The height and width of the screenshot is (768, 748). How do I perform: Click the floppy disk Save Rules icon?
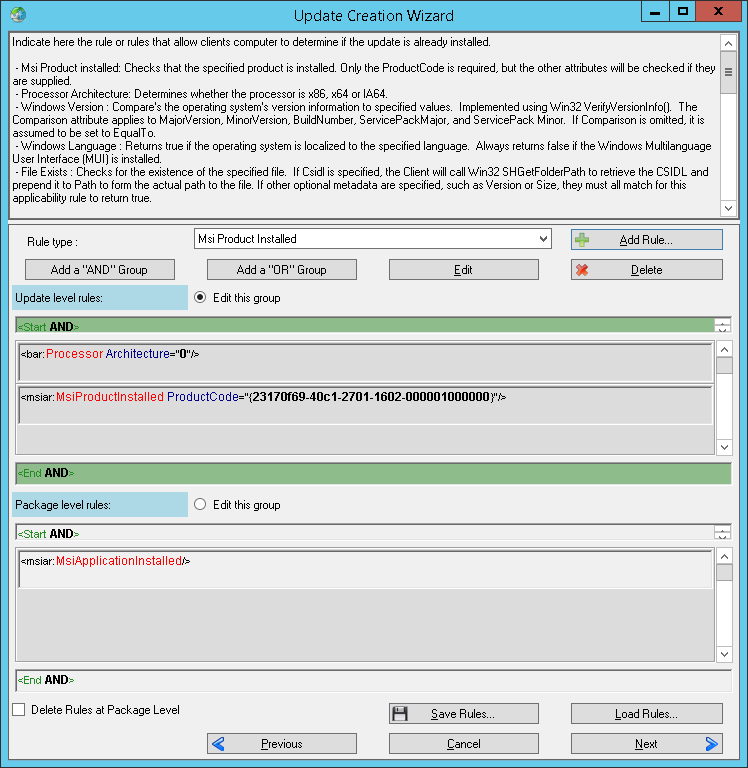point(400,714)
